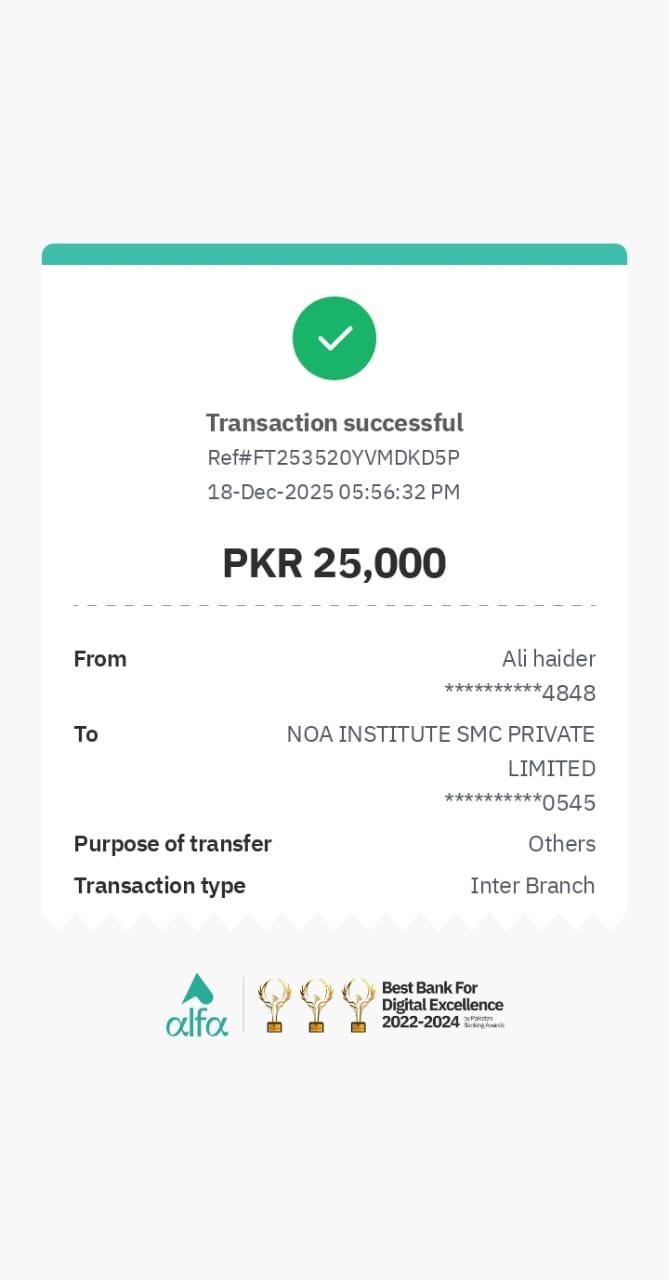Select the Ref#FT253520YVMDKD5P reference number
The image size is (669, 1280).
tap(334, 458)
